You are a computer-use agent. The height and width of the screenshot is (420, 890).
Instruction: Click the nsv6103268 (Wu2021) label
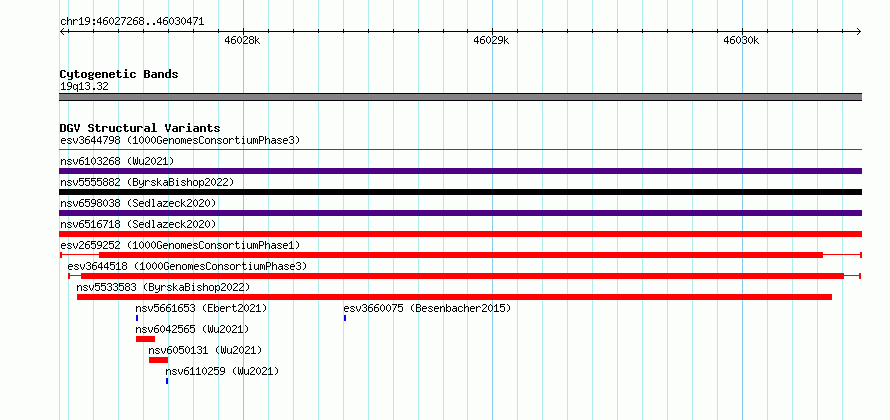117,161
